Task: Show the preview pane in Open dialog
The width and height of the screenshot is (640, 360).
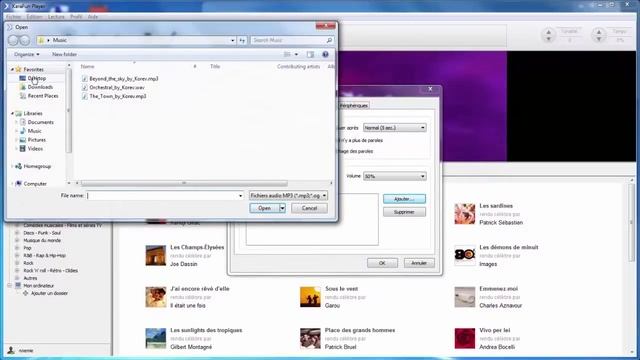Action: [310, 54]
